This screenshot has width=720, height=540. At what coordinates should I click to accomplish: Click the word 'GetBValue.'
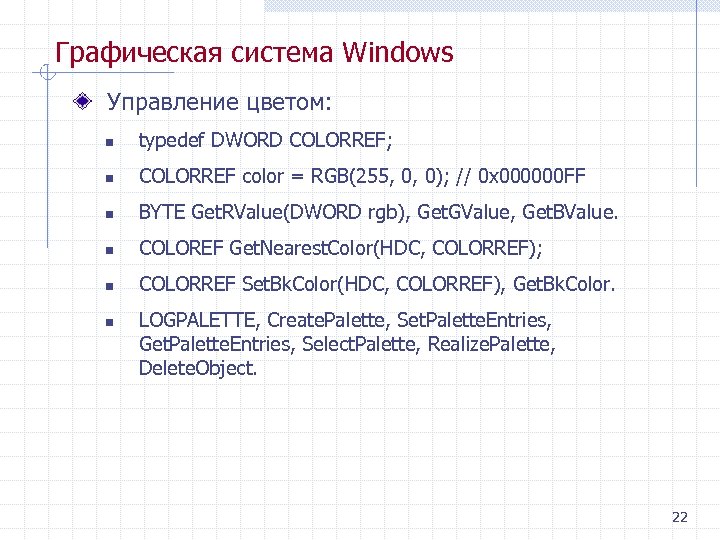pyautogui.click(x=570, y=212)
